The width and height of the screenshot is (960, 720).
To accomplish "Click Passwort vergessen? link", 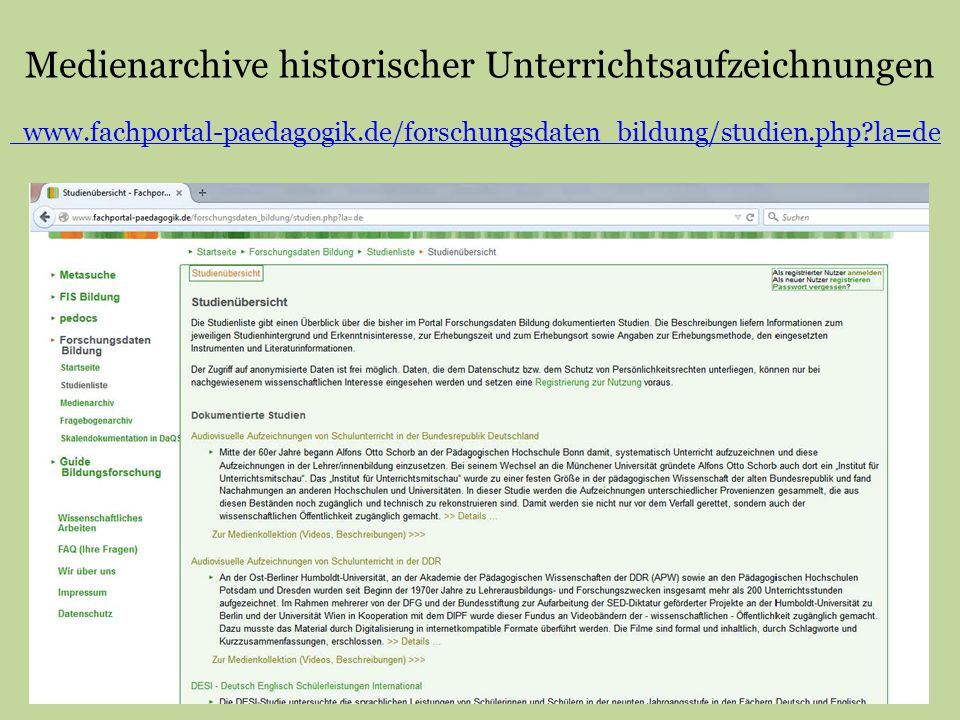I will pos(811,287).
